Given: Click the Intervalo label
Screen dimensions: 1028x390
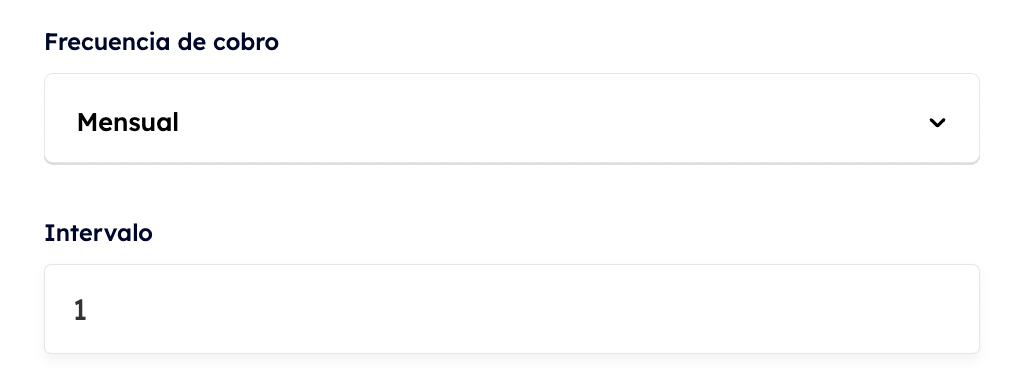Looking at the screenshot, I should point(98,233).
